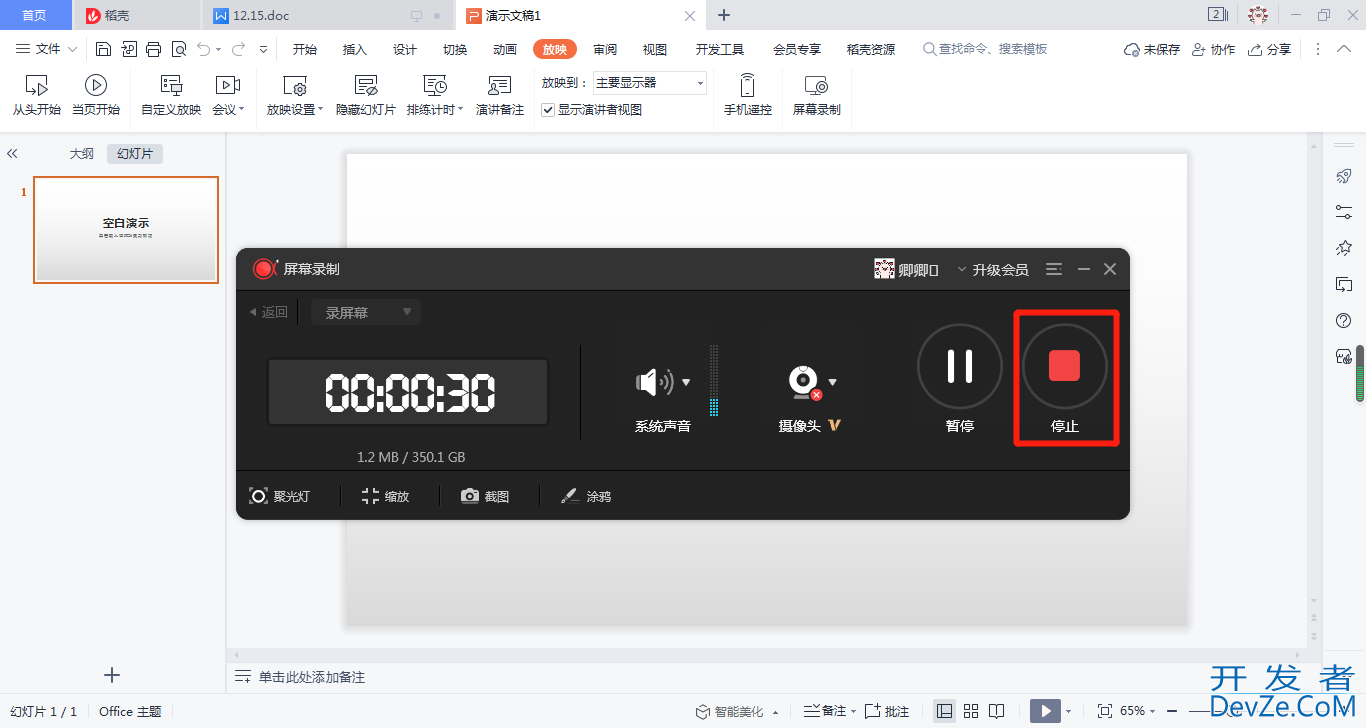The width and height of the screenshot is (1366, 728).
Task: Click the star icon in right sidebar
Action: 1344,248
